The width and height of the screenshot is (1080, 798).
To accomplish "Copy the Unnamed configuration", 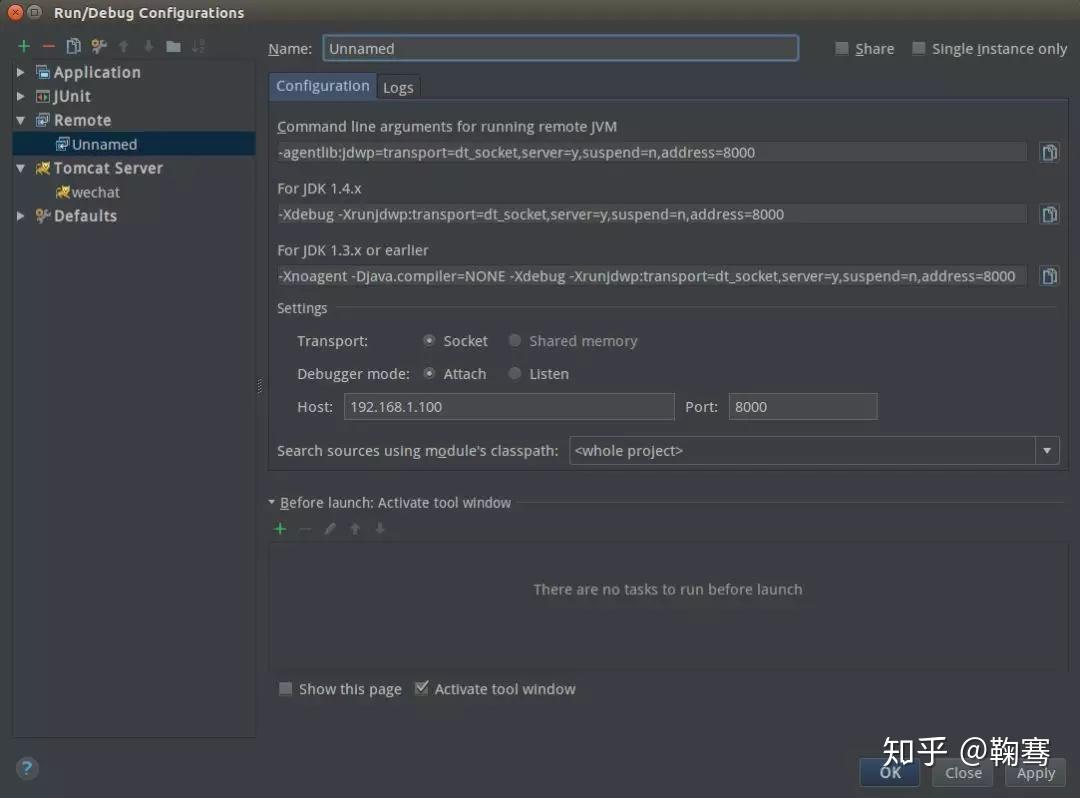I will [71, 45].
